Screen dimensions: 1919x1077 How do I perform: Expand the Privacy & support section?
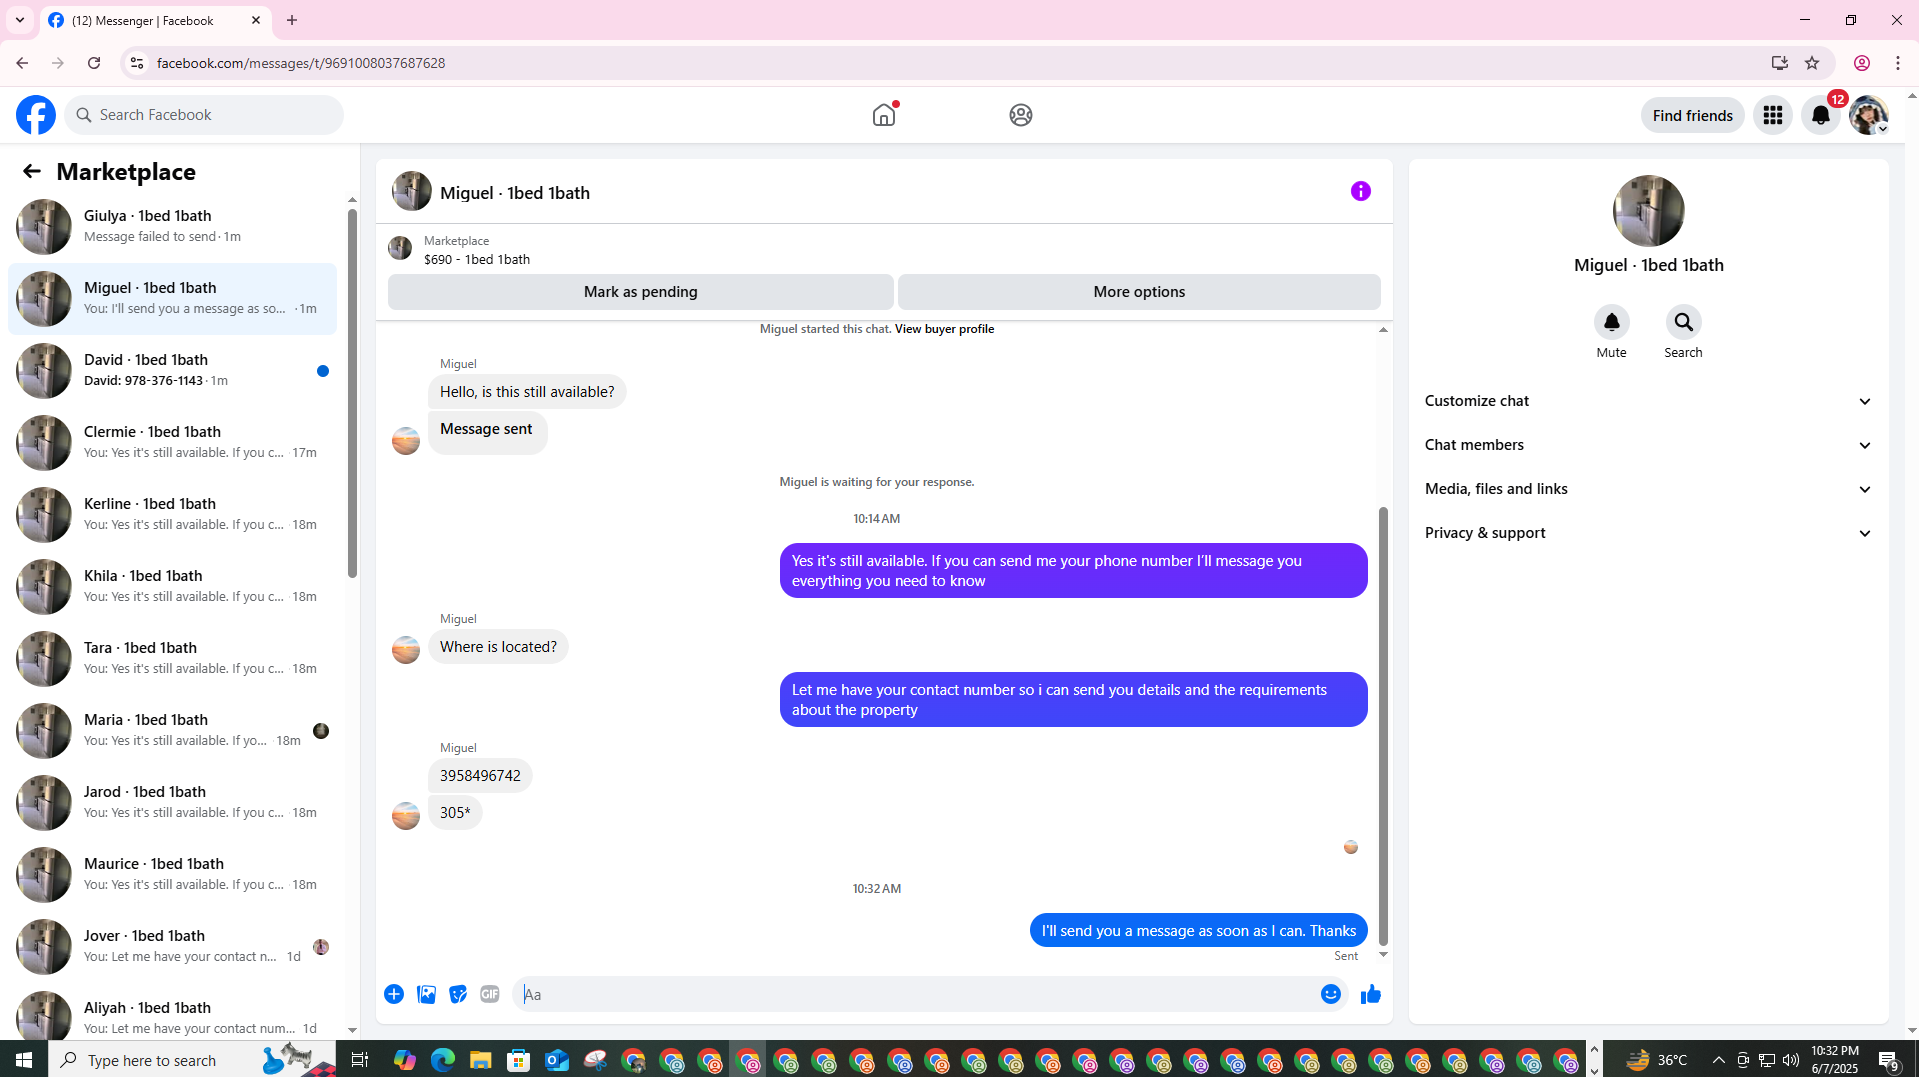coord(1648,533)
